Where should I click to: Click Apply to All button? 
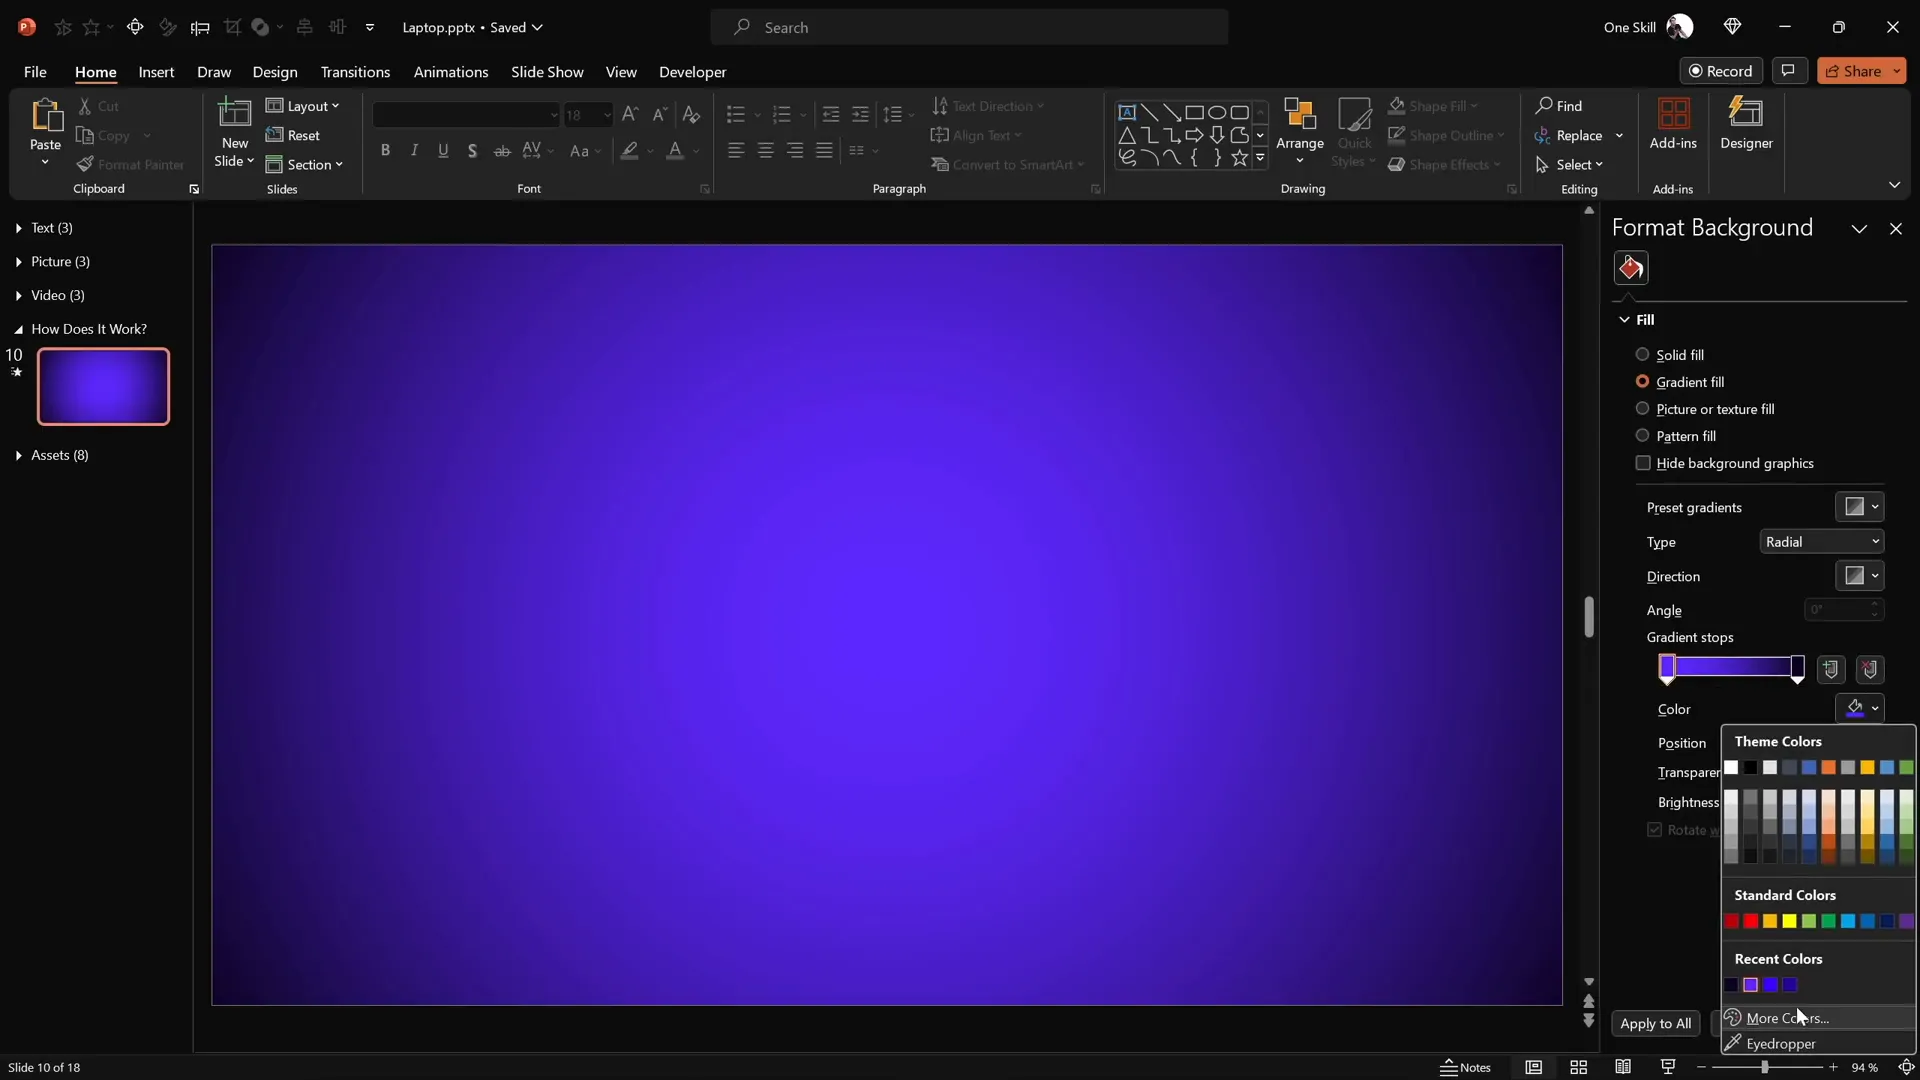pos(1655,1023)
